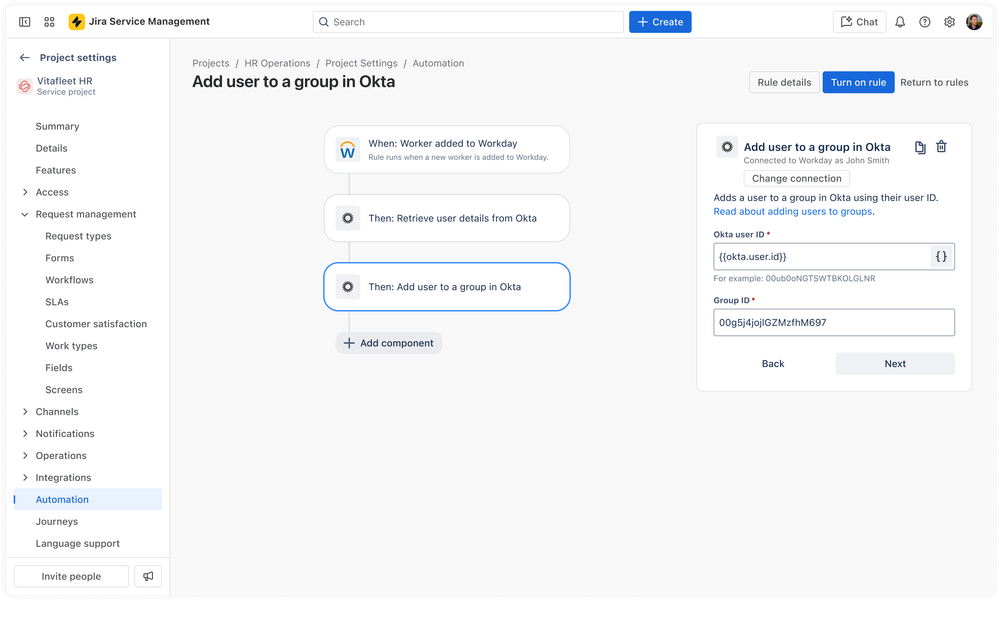Image resolution: width=999 pixels, height=627 pixels.
Task: Select the Worker added to Workday trigger
Action: click(x=447, y=150)
